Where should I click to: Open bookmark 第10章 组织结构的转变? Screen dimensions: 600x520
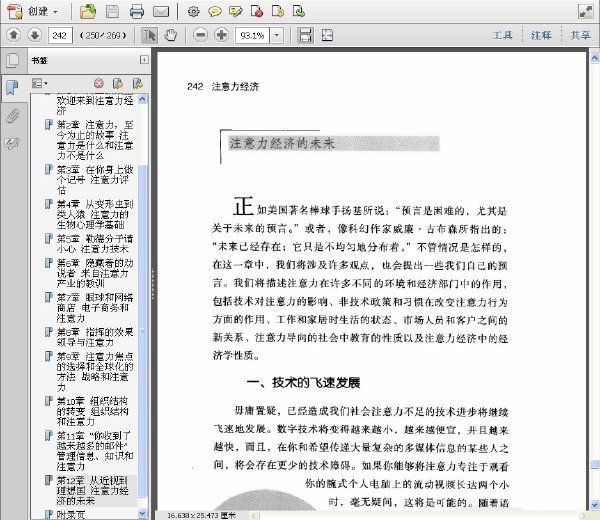(93, 411)
